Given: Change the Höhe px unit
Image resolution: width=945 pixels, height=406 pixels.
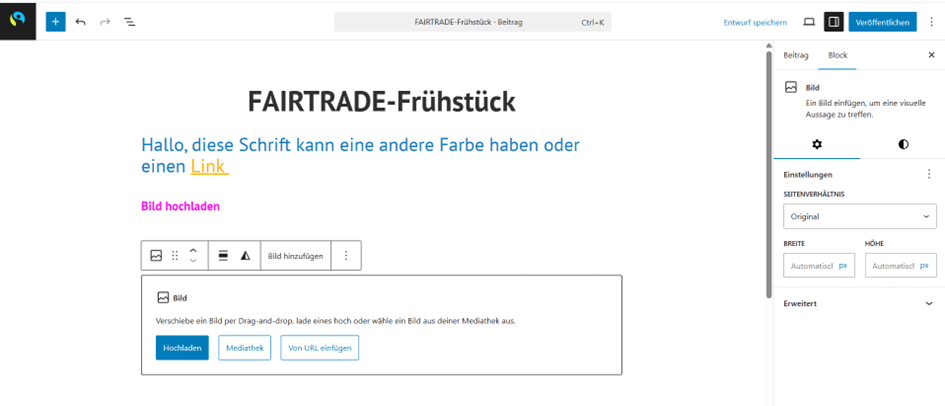Looking at the screenshot, I should 925,265.
